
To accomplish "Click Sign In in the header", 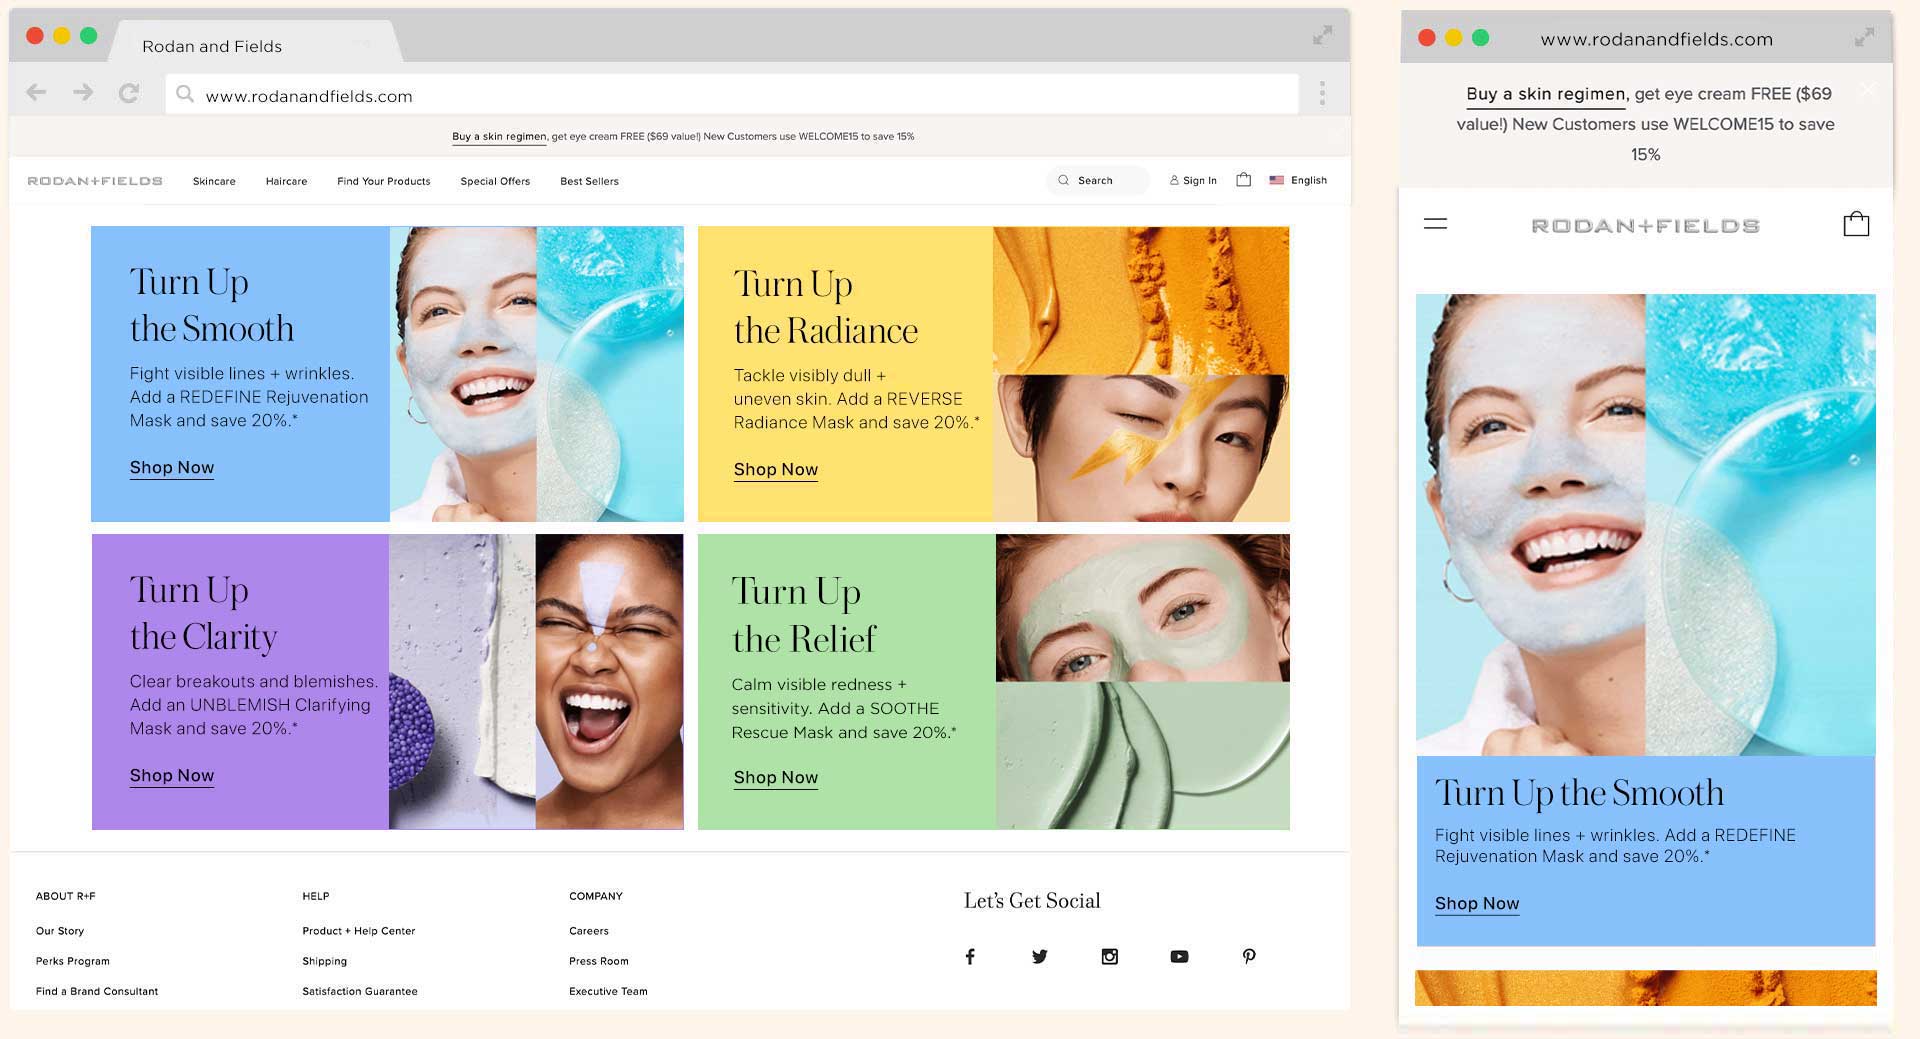I will (x=1194, y=180).
